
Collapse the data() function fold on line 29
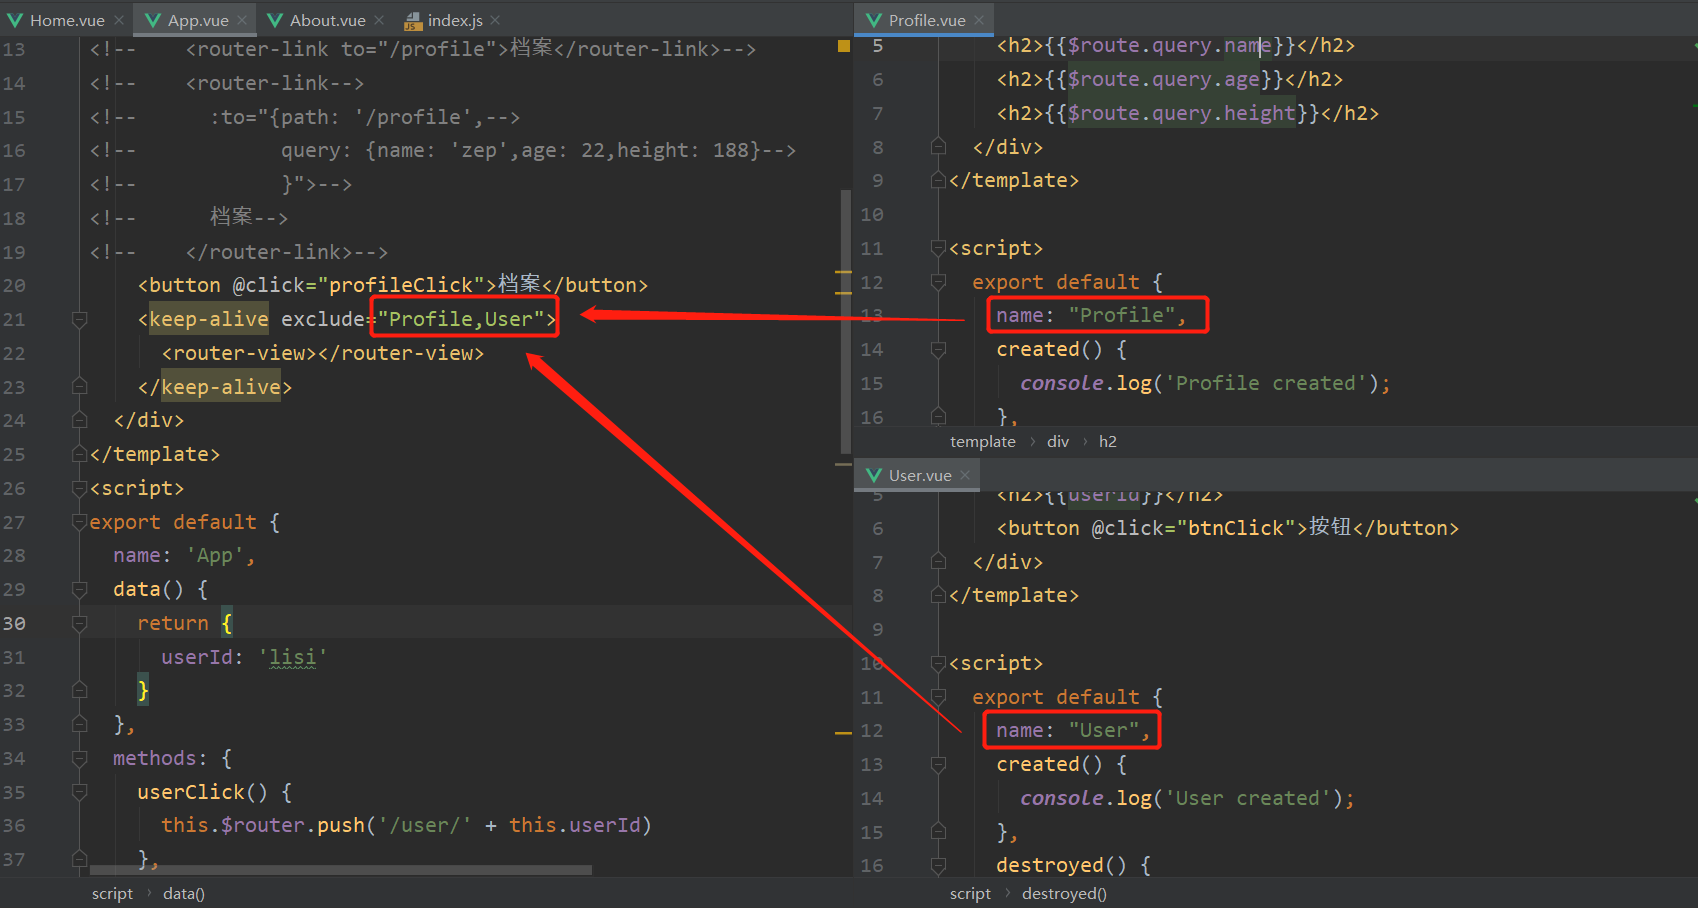tap(80, 590)
